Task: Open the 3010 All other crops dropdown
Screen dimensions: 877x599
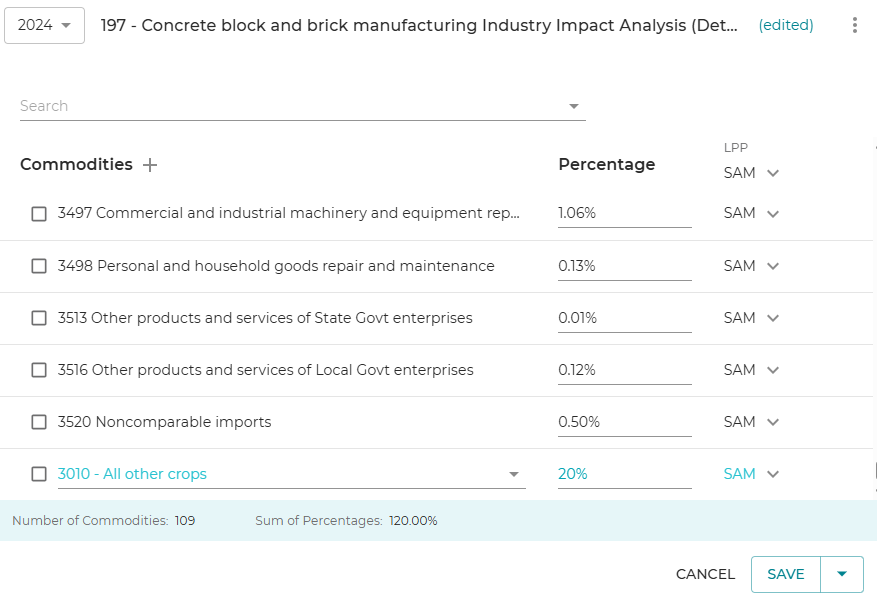Action: 514,474
